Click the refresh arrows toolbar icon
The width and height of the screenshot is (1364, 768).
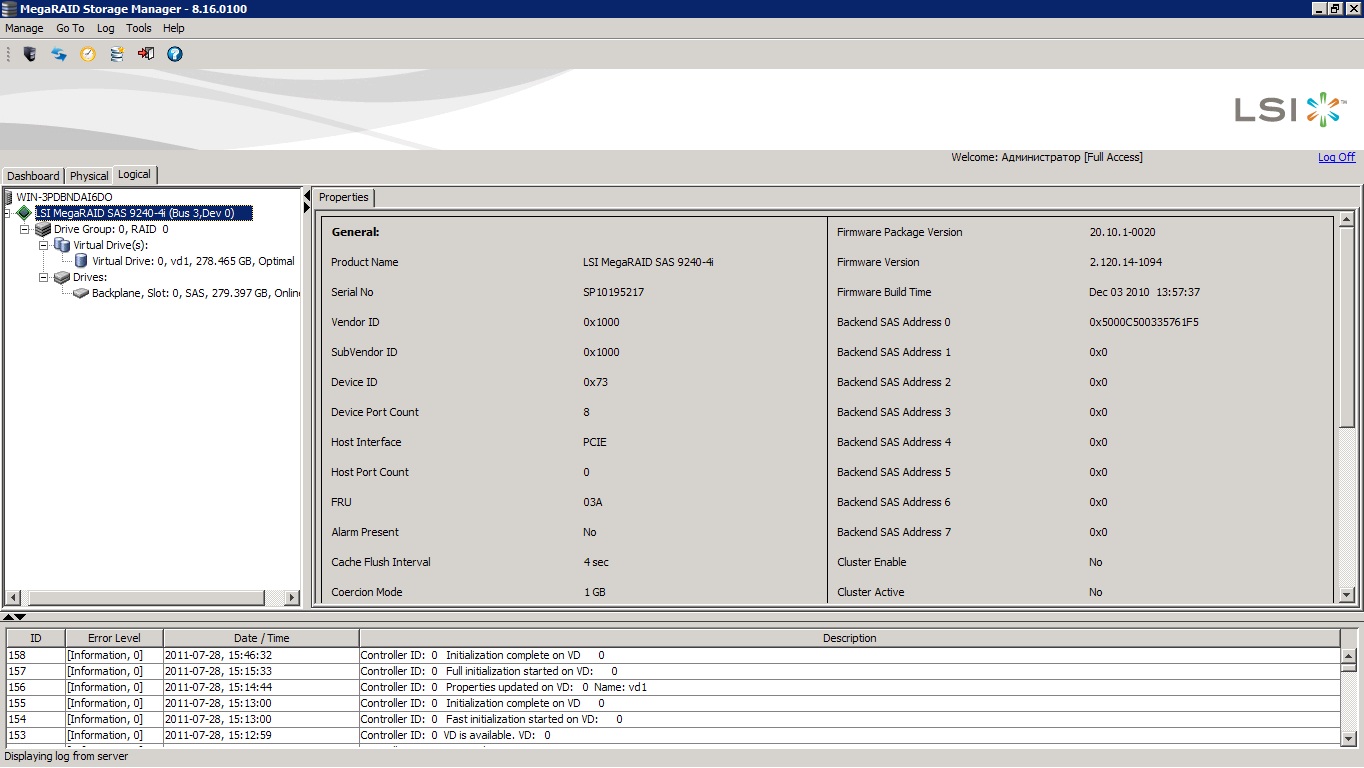tap(59, 54)
